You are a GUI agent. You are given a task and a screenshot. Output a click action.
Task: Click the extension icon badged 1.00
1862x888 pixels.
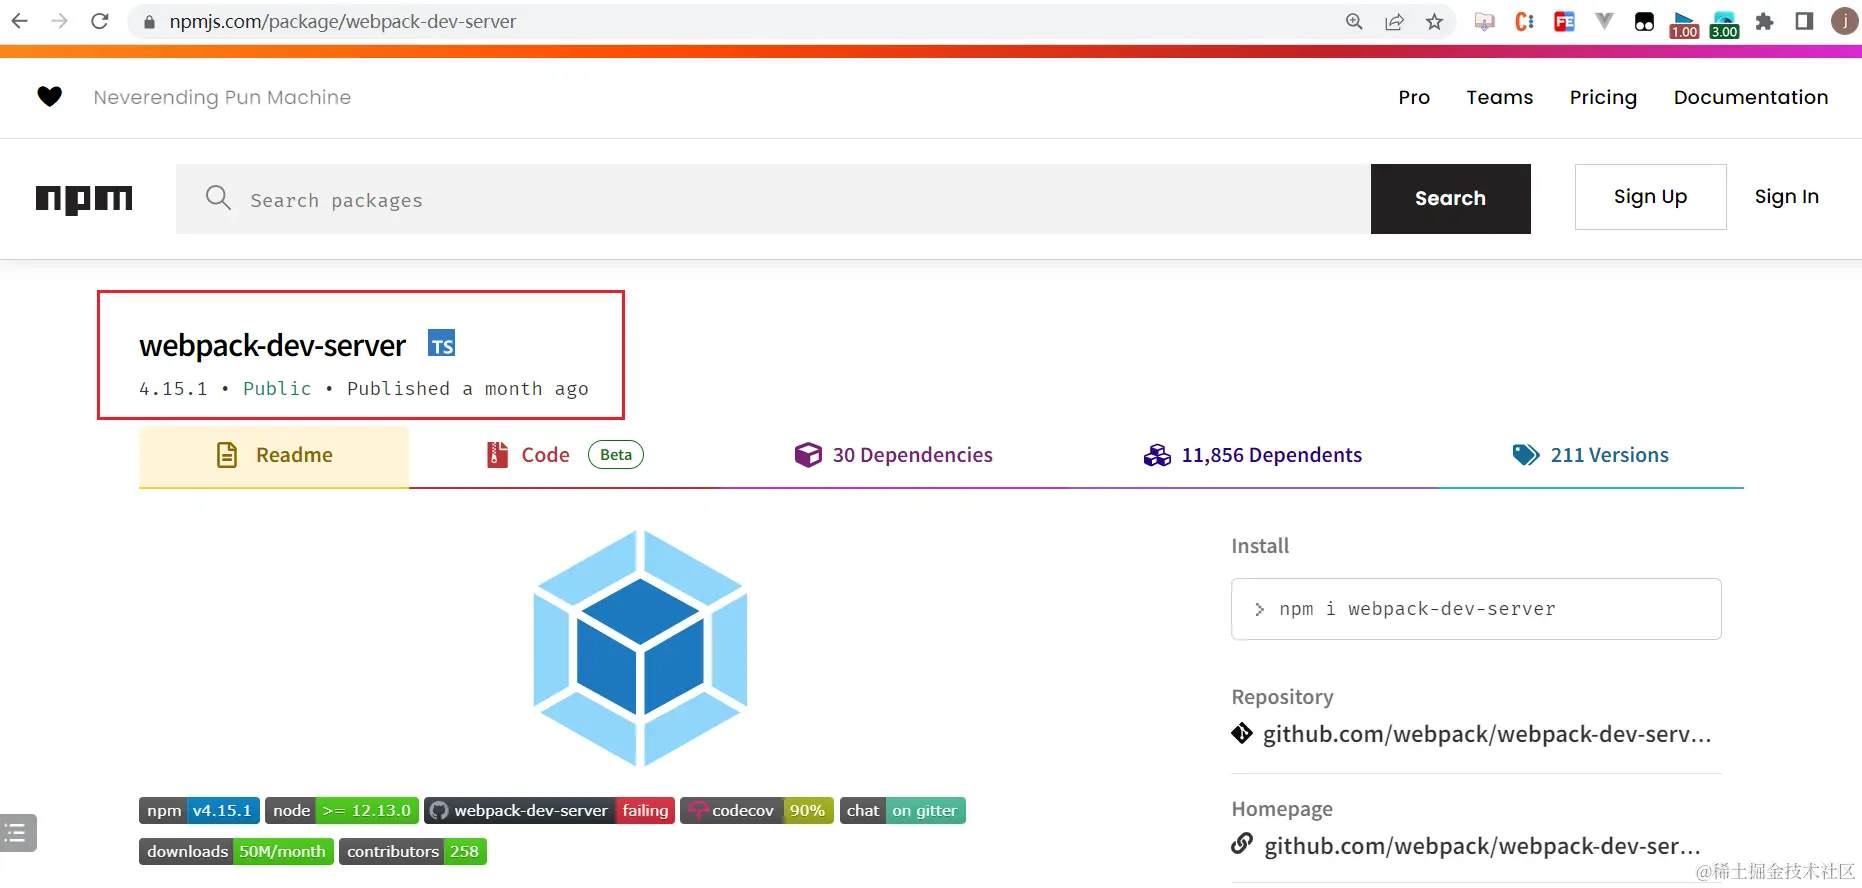(1684, 24)
